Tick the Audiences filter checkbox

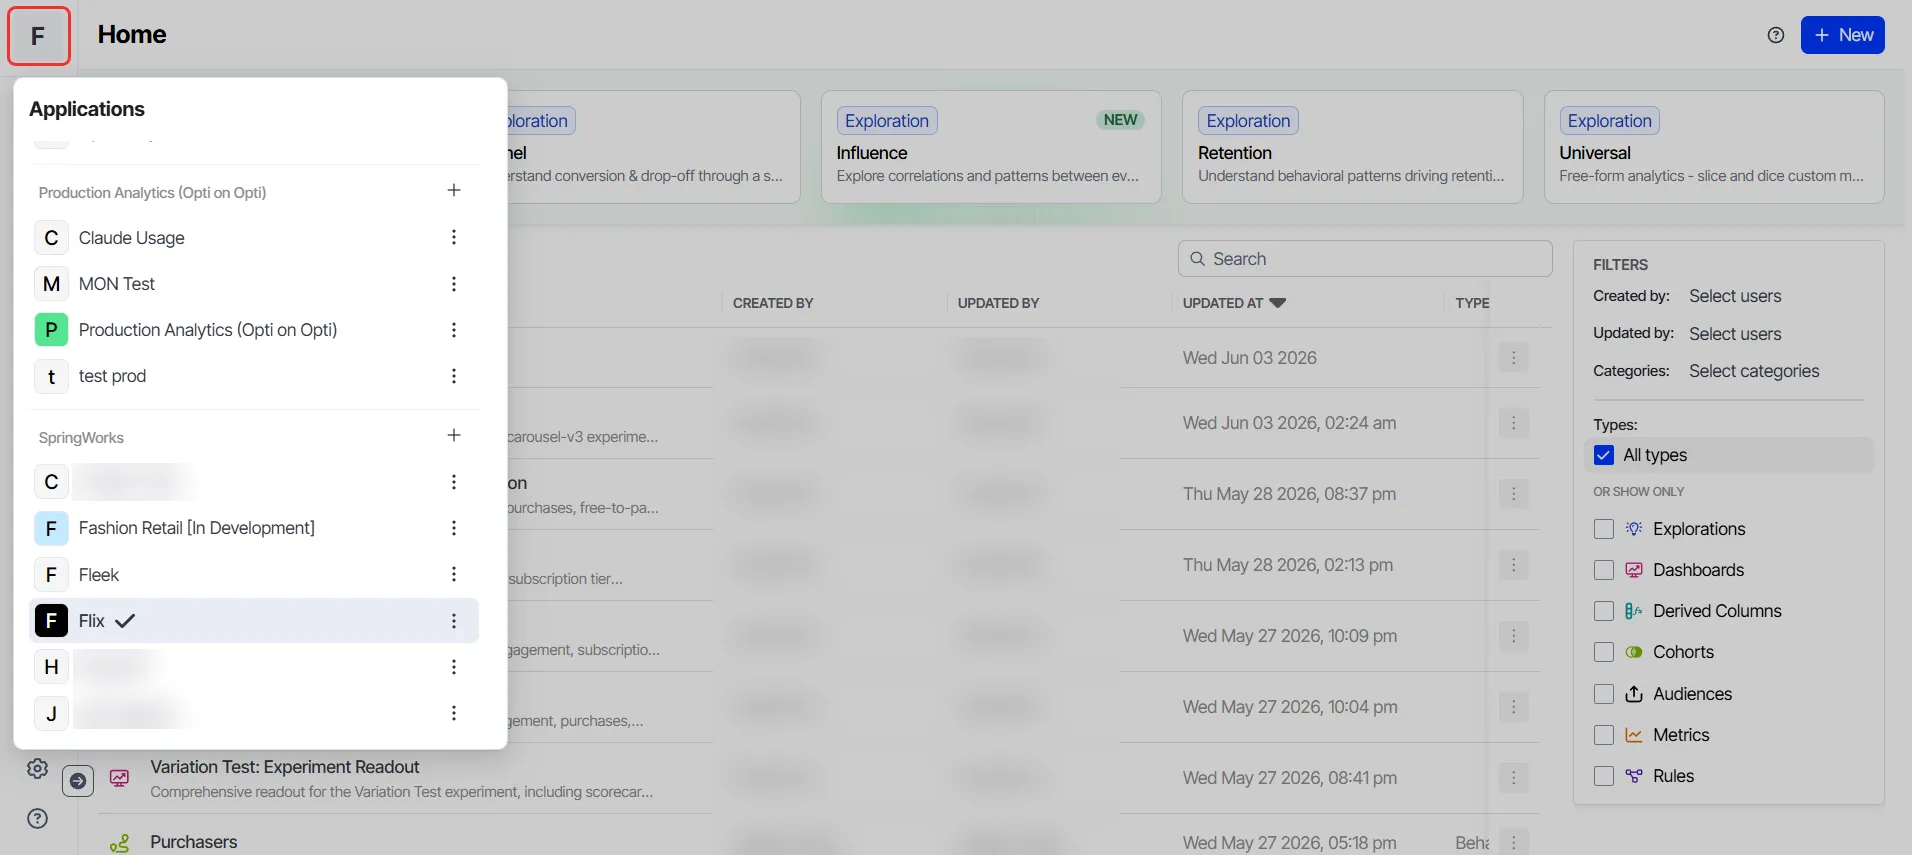click(1604, 694)
